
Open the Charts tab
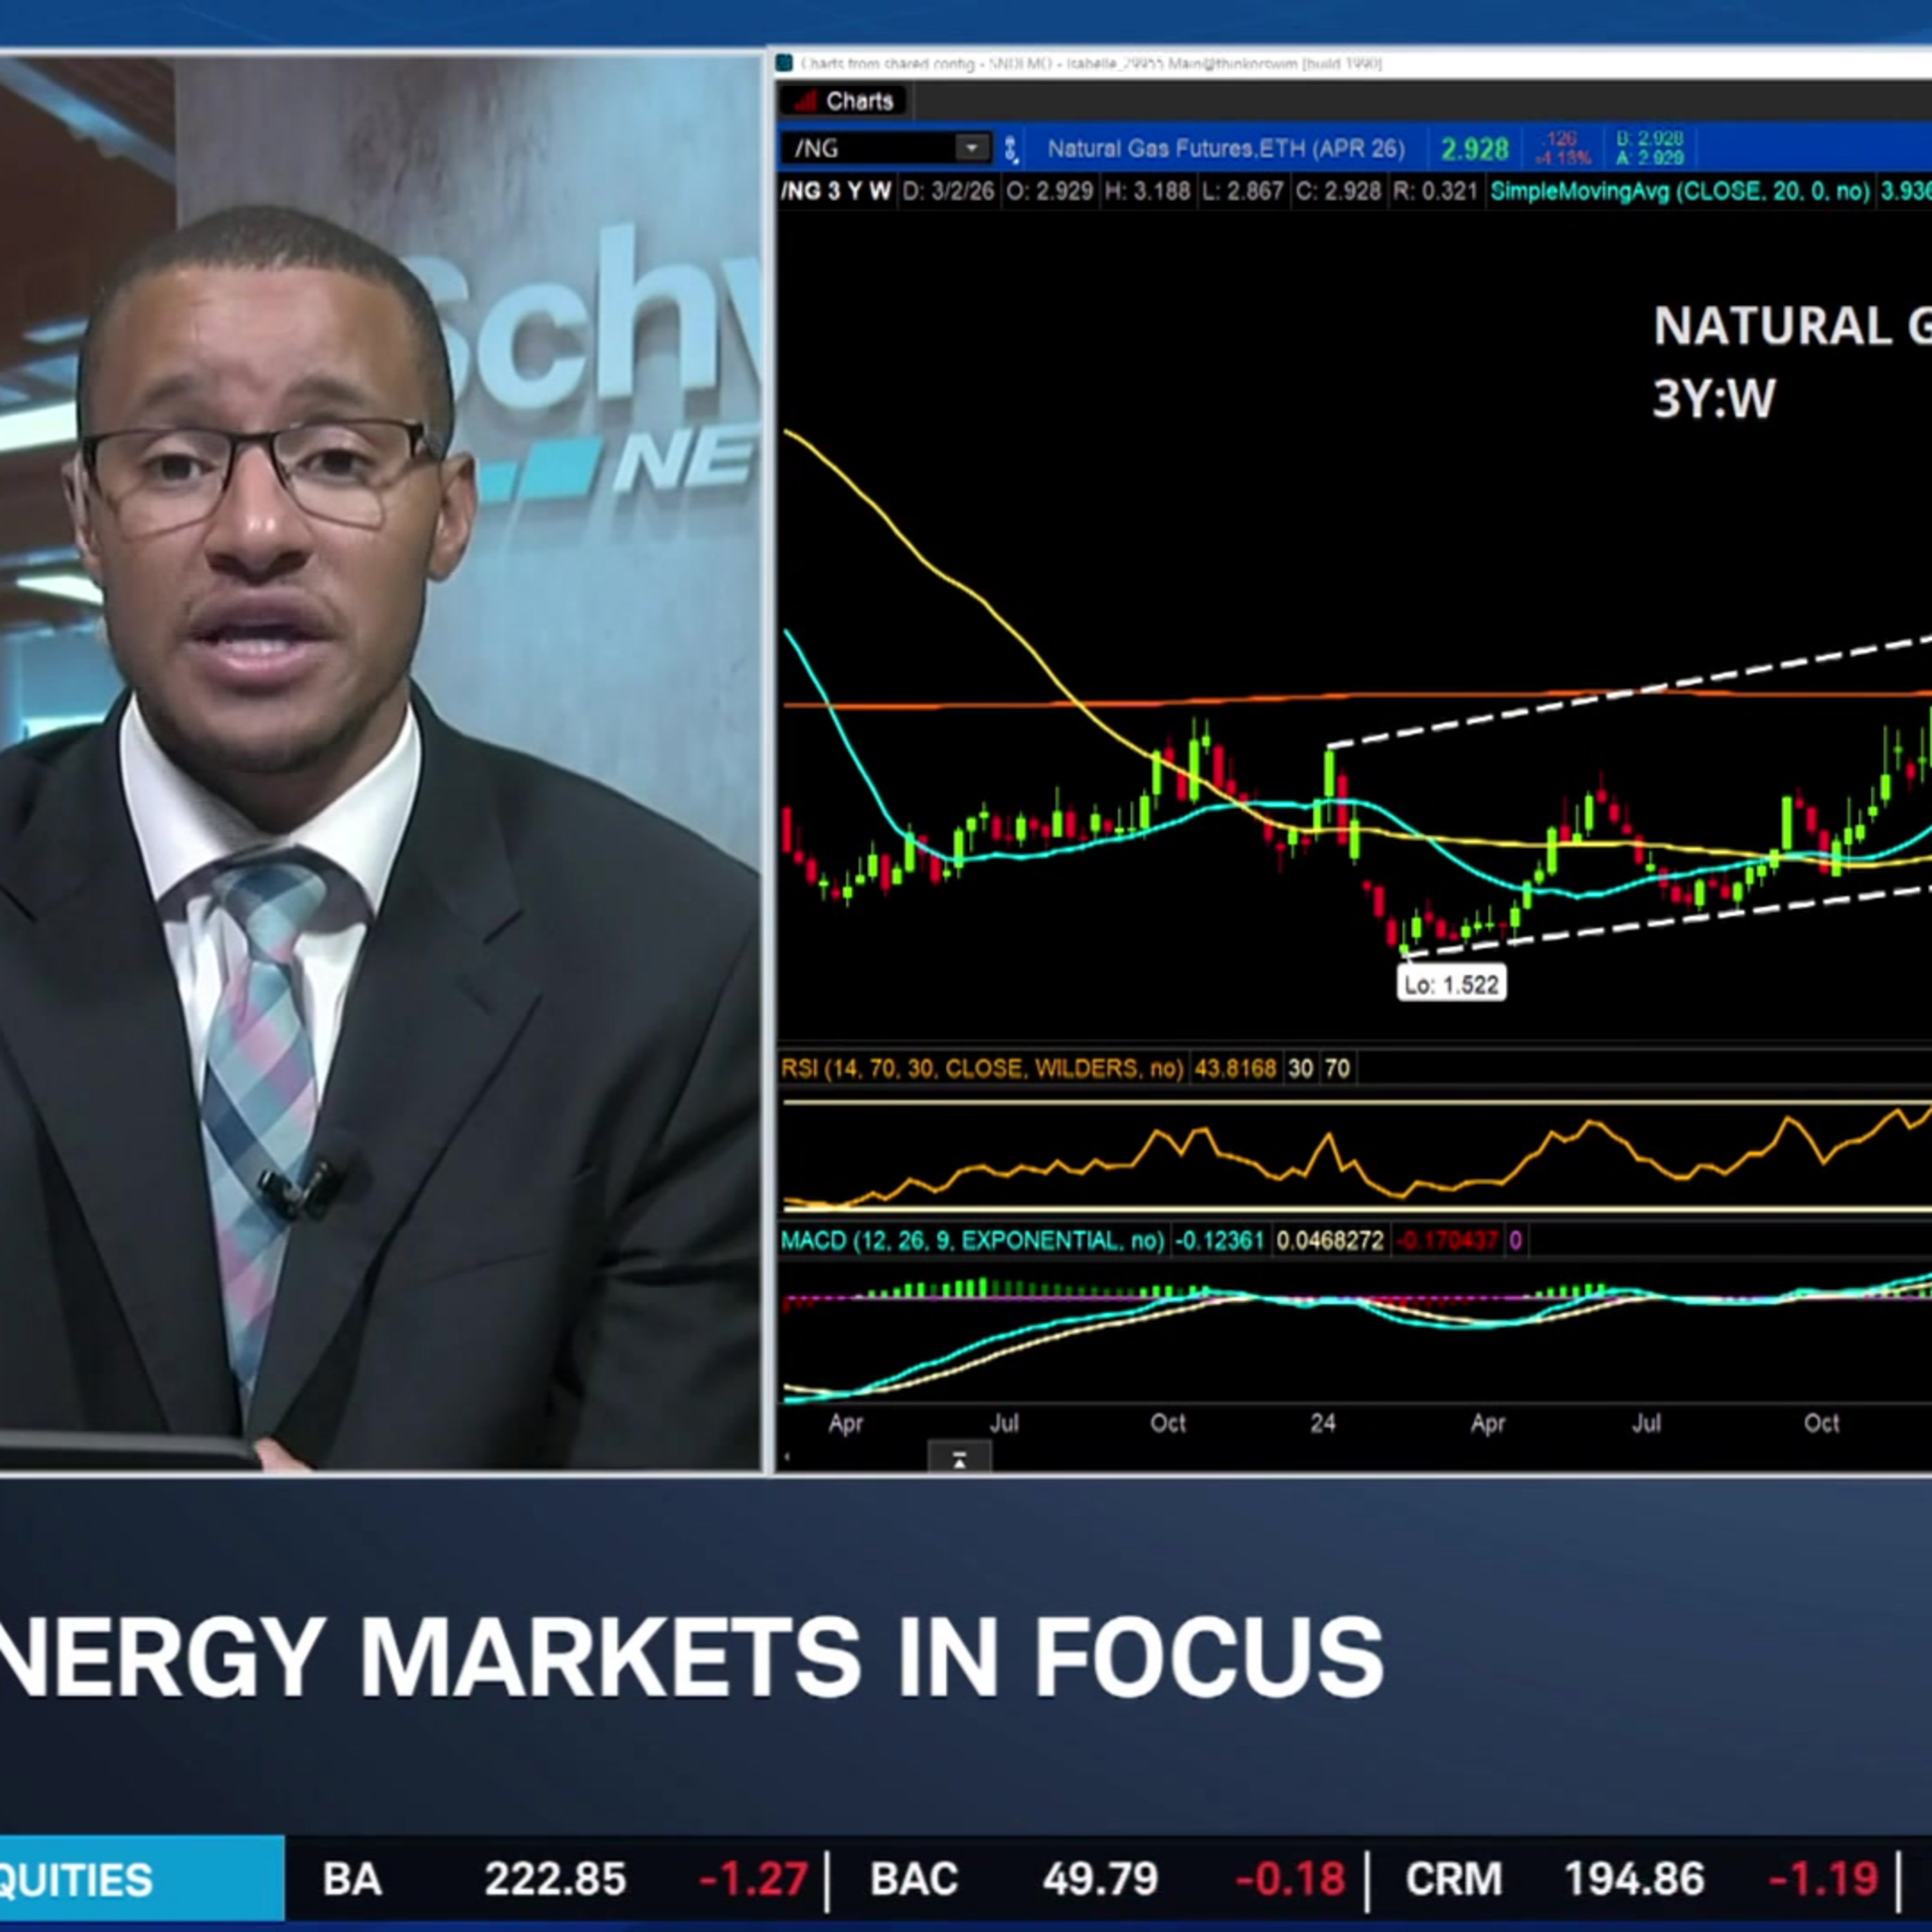coord(858,101)
